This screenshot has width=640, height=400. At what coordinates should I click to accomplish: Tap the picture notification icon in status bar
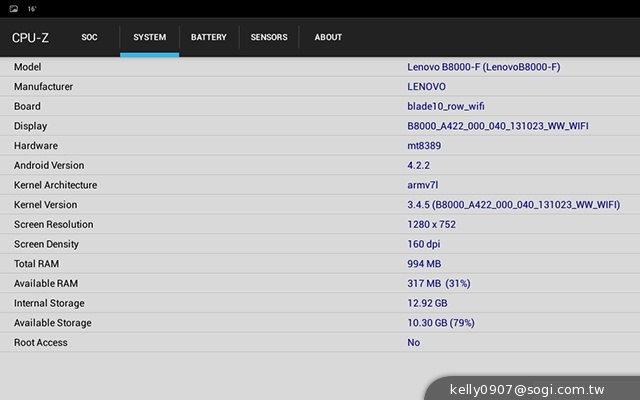coord(12,8)
